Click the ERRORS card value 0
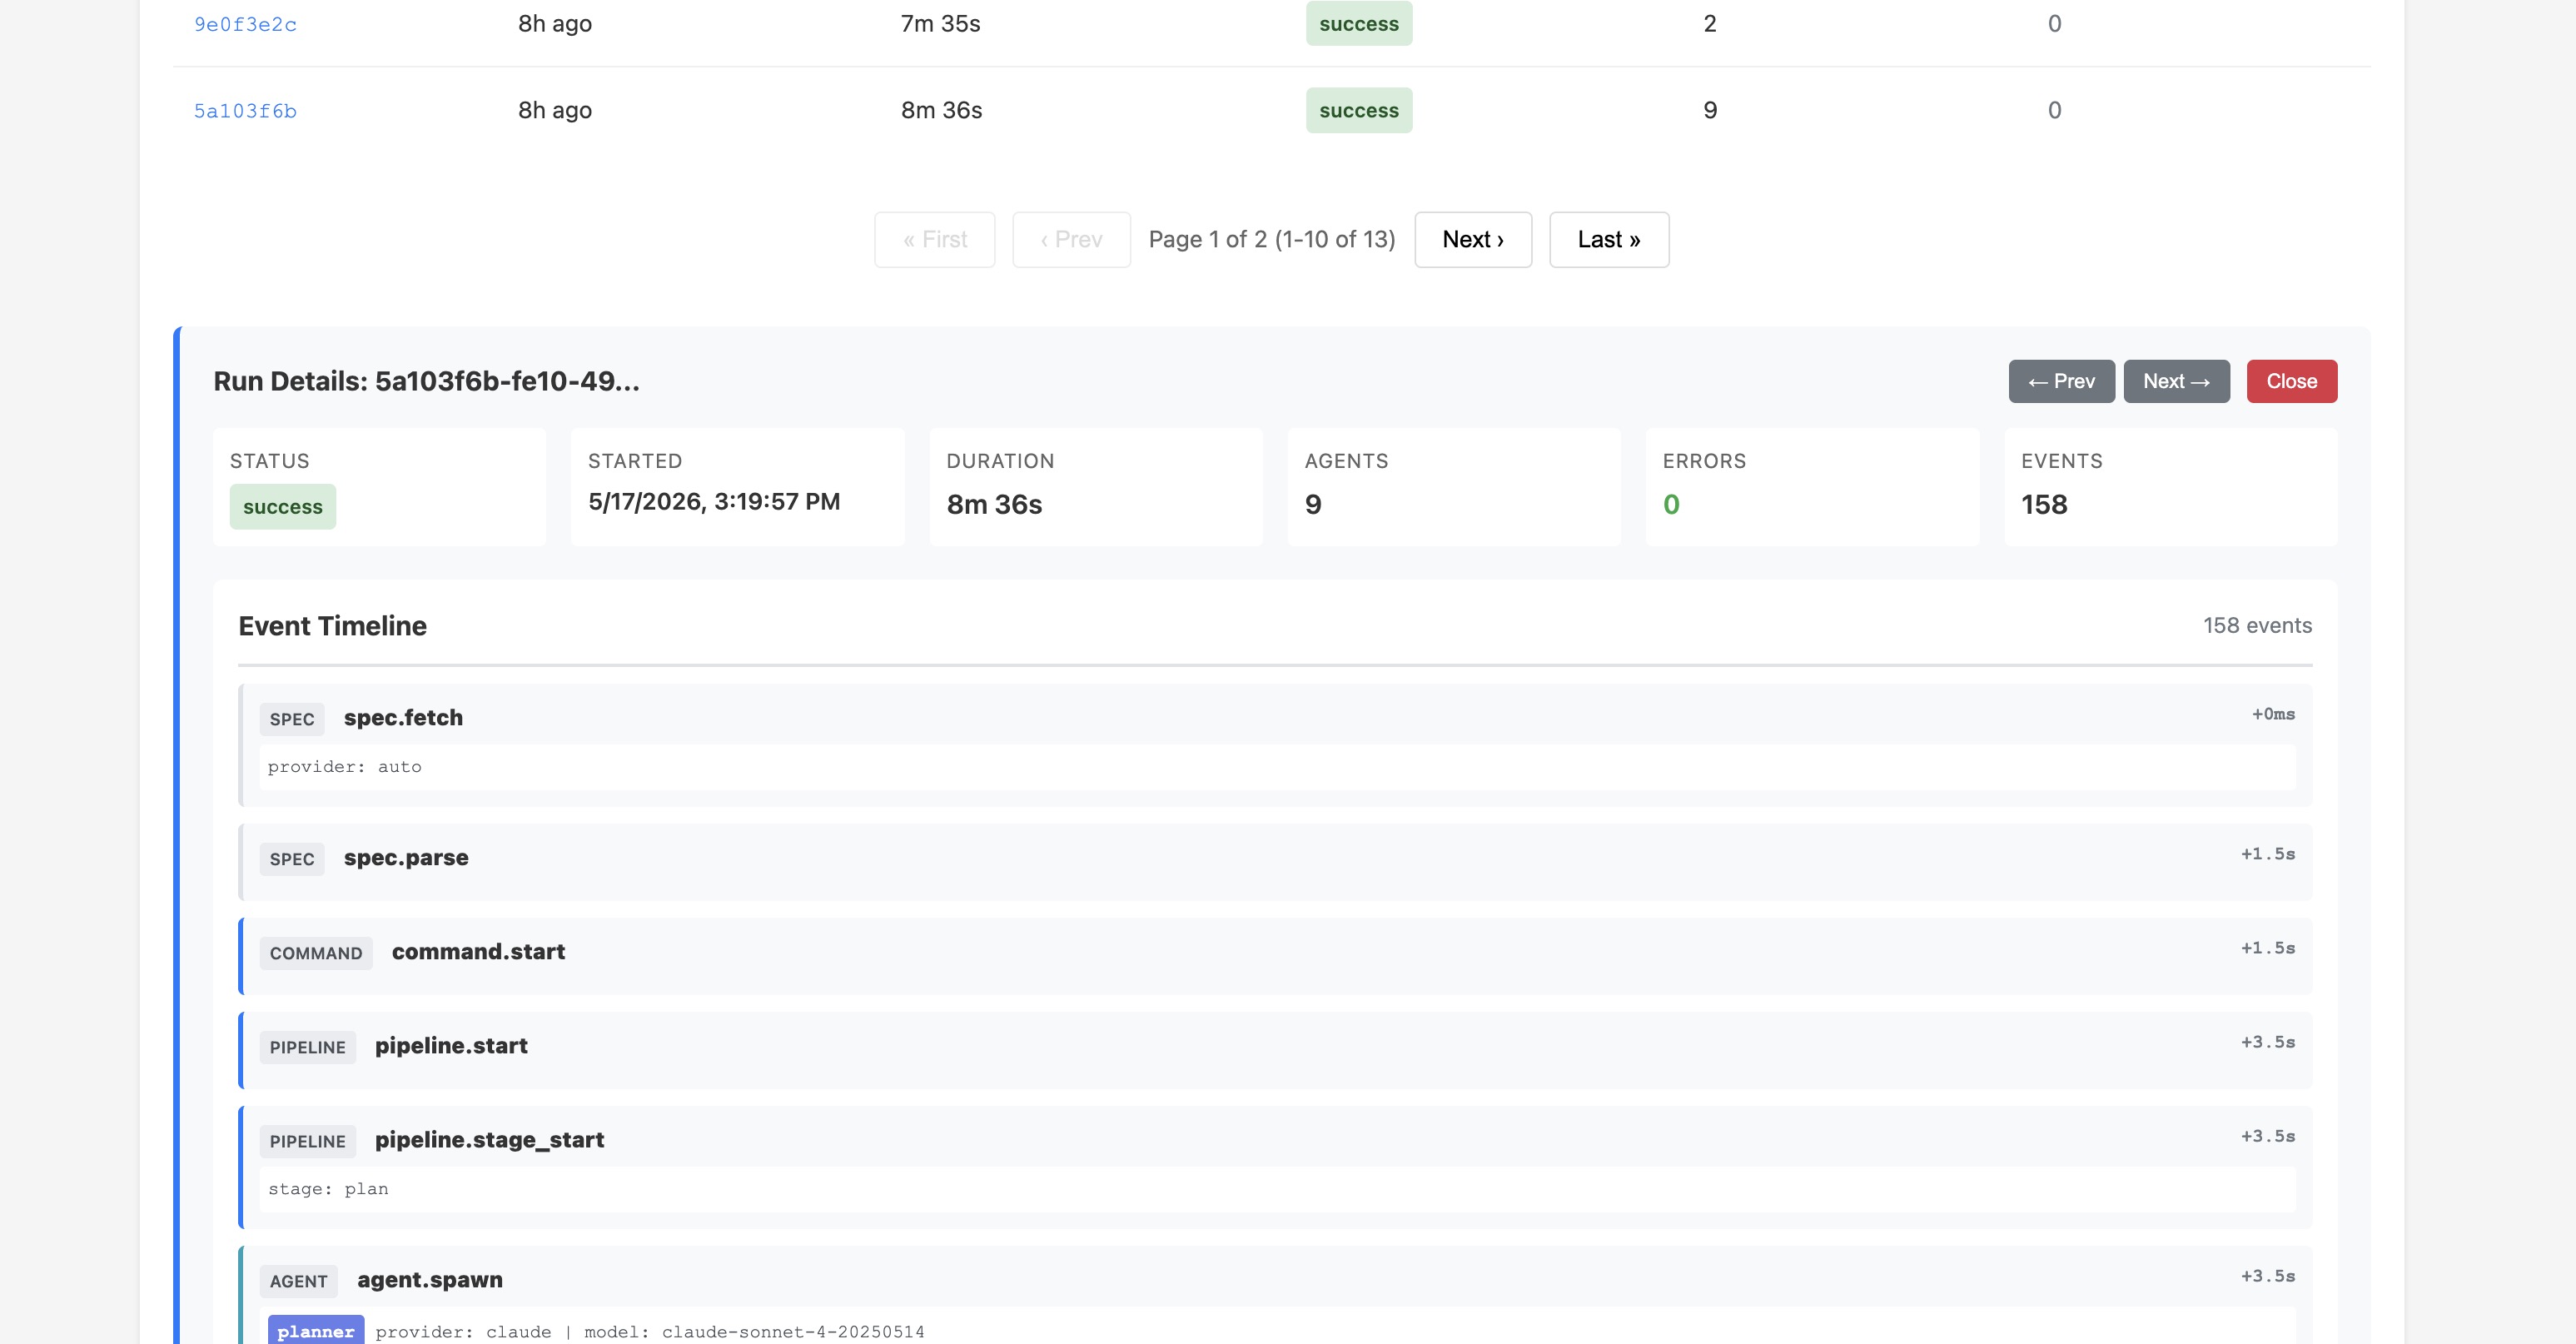Image resolution: width=2576 pixels, height=1344 pixels. pyautogui.click(x=1671, y=505)
